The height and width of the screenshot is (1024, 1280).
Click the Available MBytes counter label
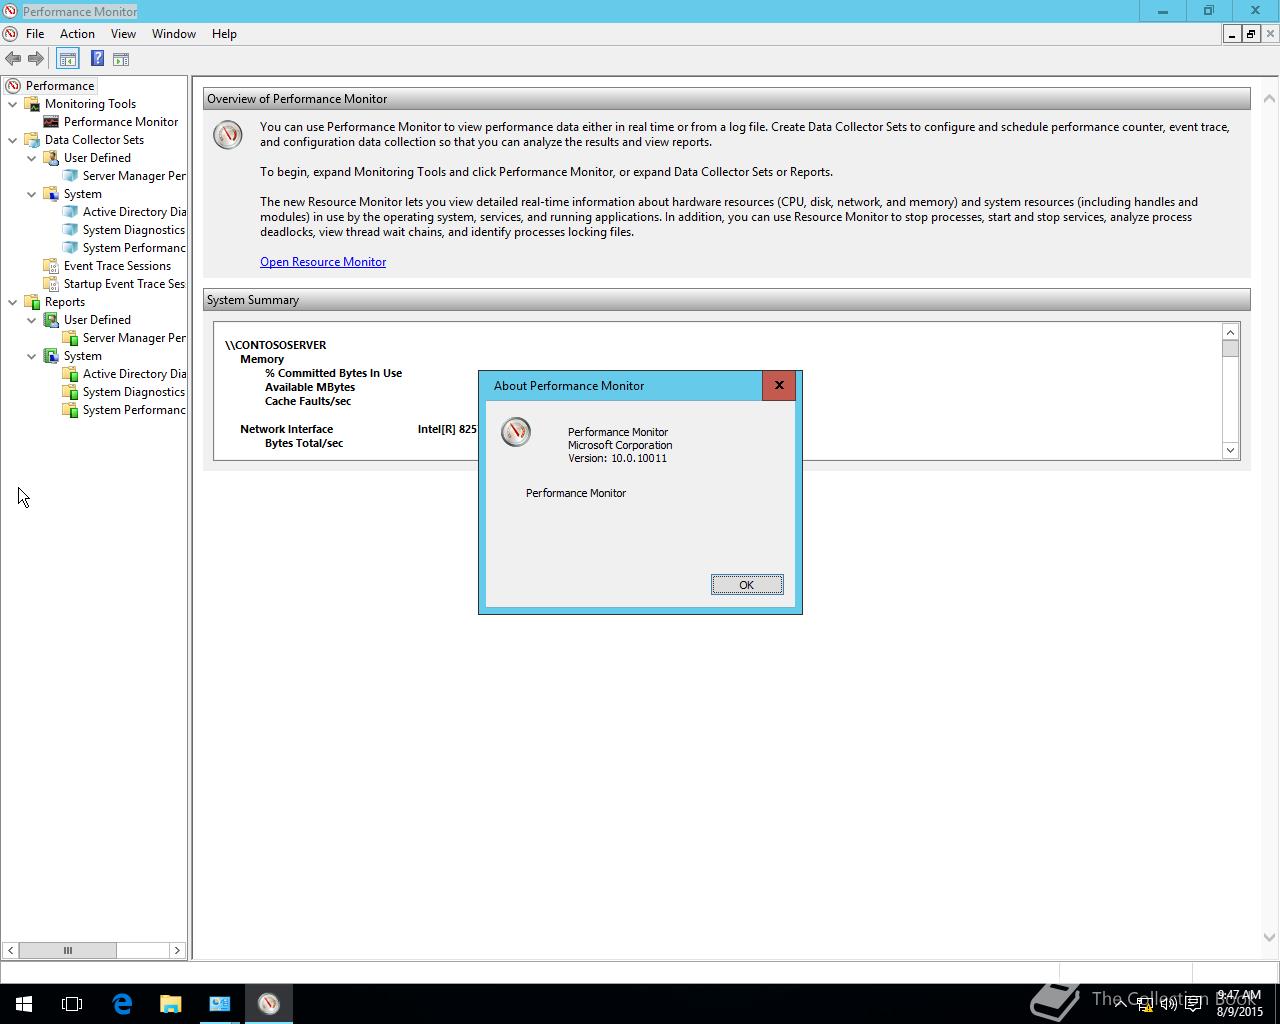point(310,387)
